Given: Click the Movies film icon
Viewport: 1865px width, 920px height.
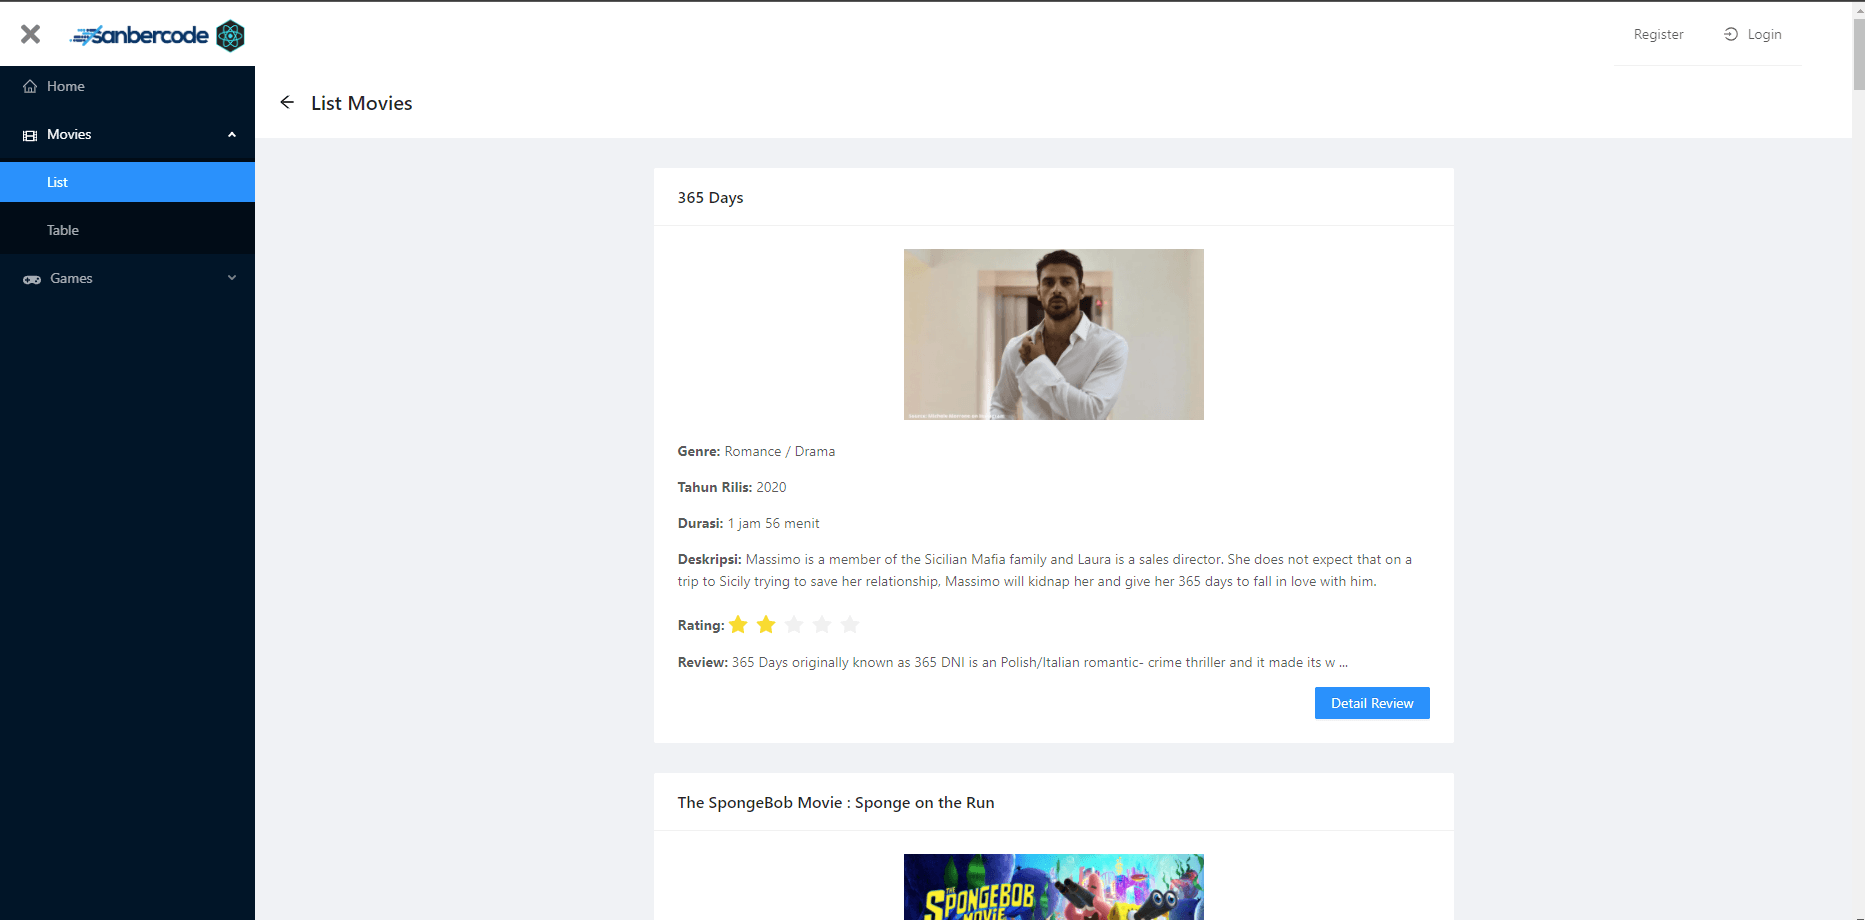Looking at the screenshot, I should (x=30, y=135).
